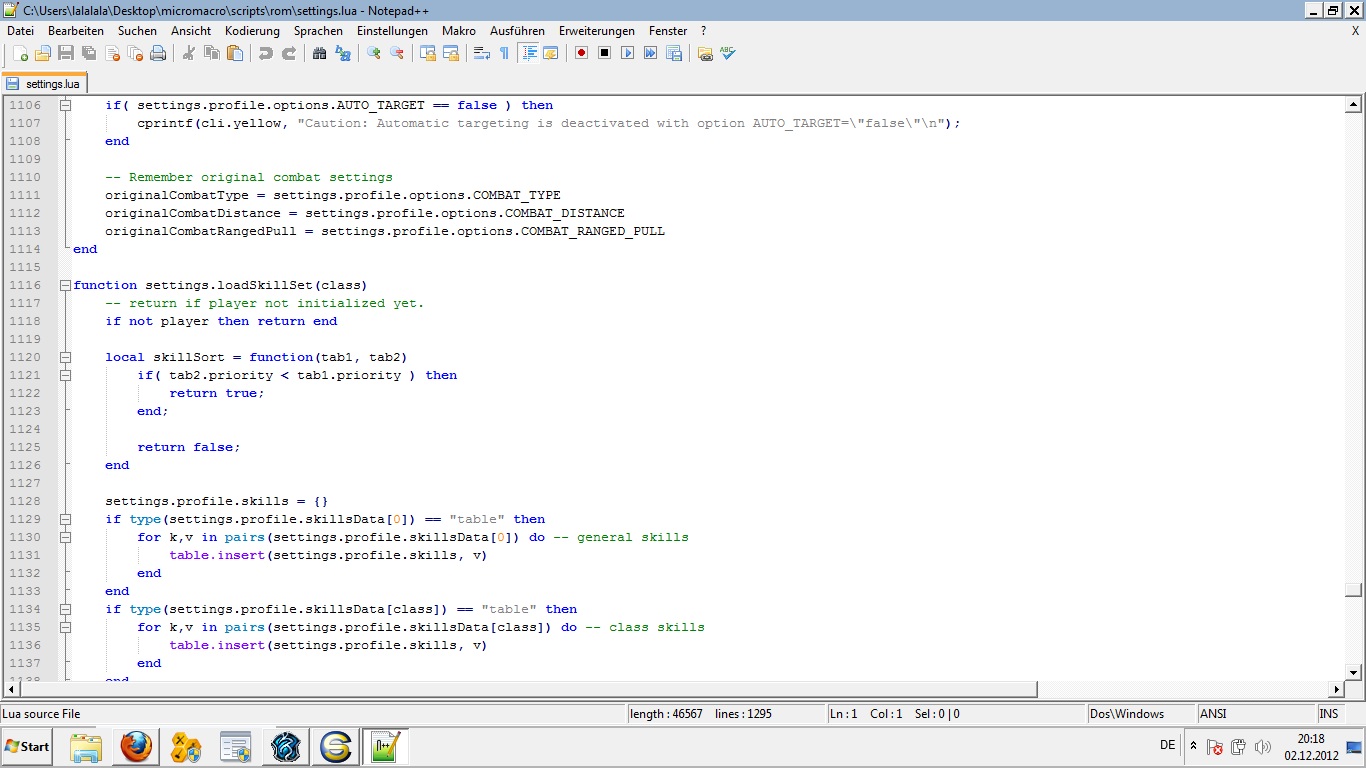Image resolution: width=1366 pixels, height=768 pixels.
Task: Click the Play macro icon
Action: pos(627,53)
